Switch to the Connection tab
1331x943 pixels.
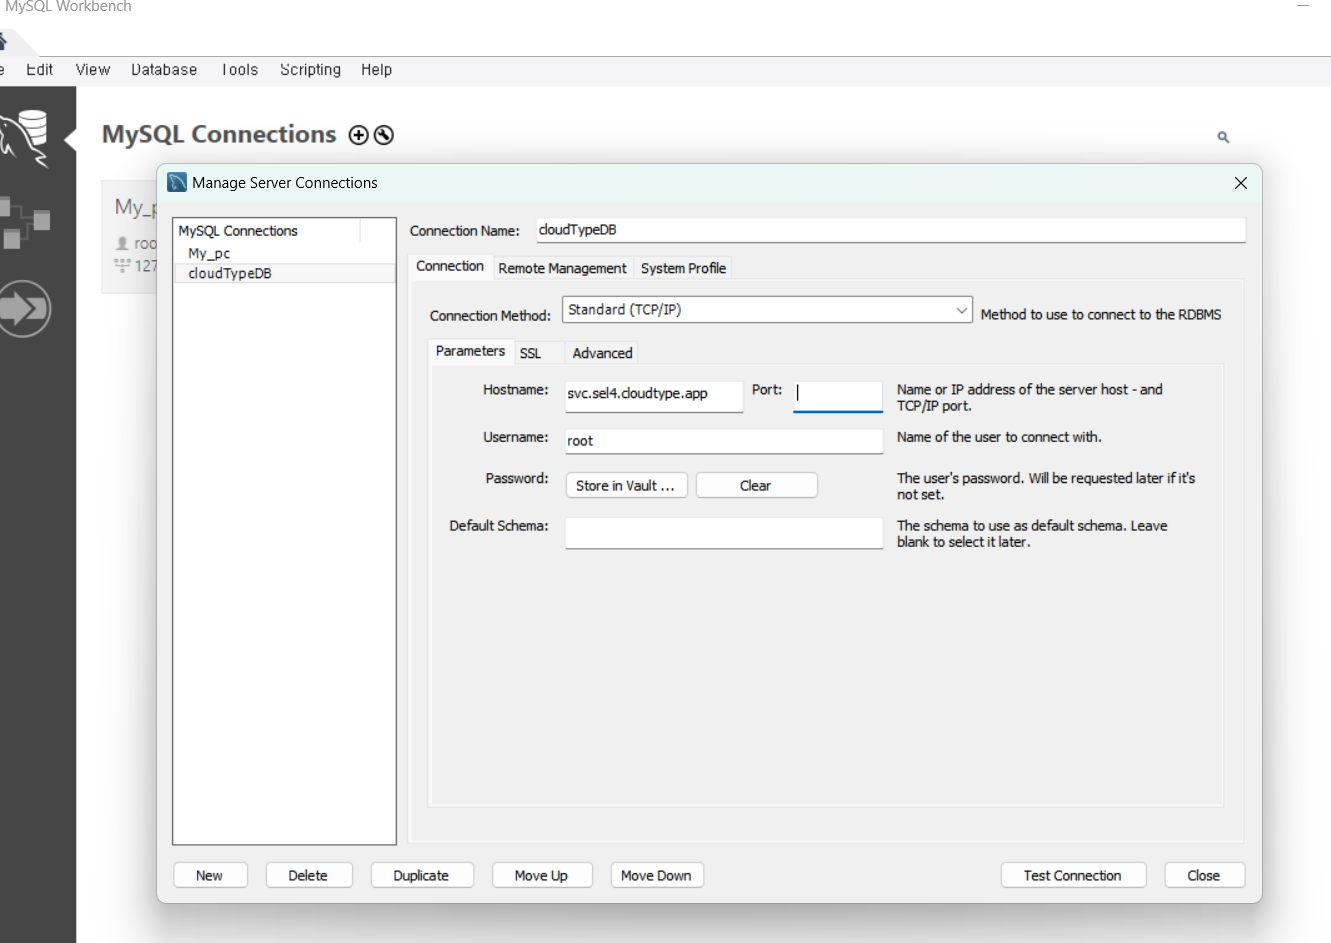click(450, 266)
